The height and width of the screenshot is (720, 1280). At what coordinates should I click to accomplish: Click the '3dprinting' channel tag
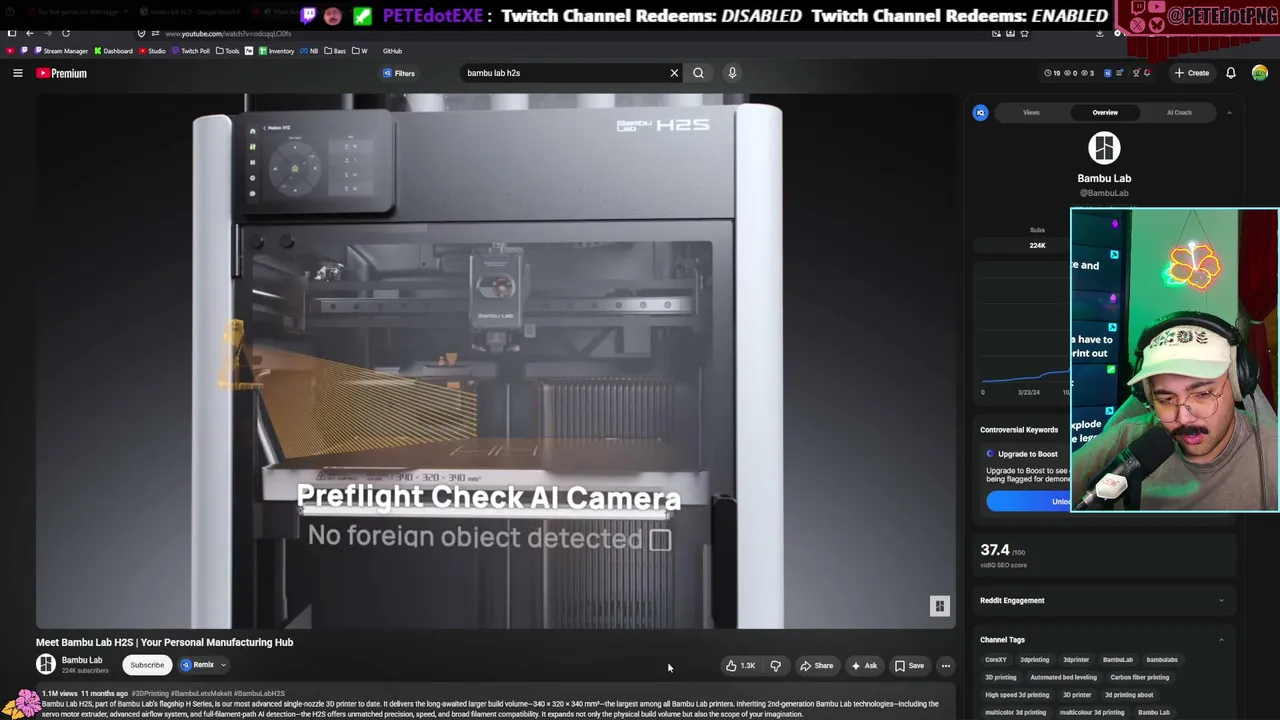(1034, 660)
